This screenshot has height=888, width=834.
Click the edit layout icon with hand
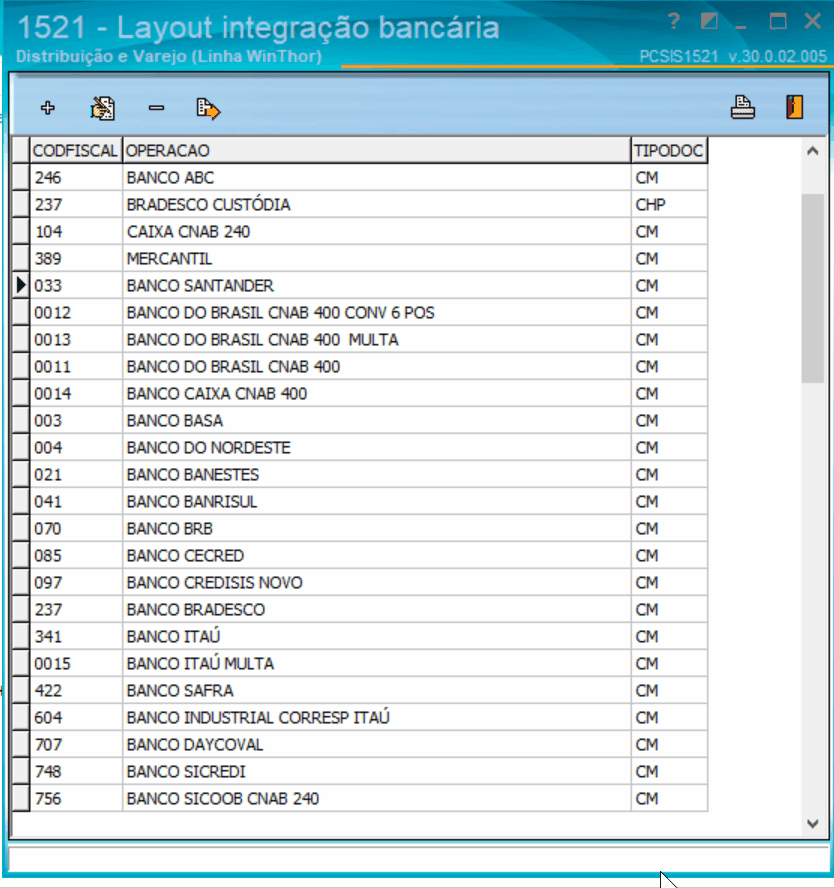pyautogui.click(x=102, y=108)
